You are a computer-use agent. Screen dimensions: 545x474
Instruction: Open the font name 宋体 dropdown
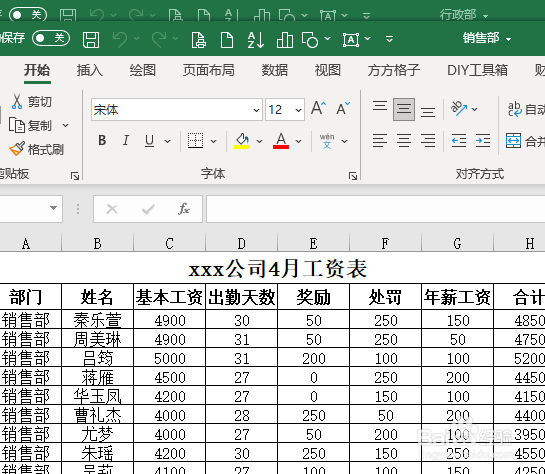257,110
